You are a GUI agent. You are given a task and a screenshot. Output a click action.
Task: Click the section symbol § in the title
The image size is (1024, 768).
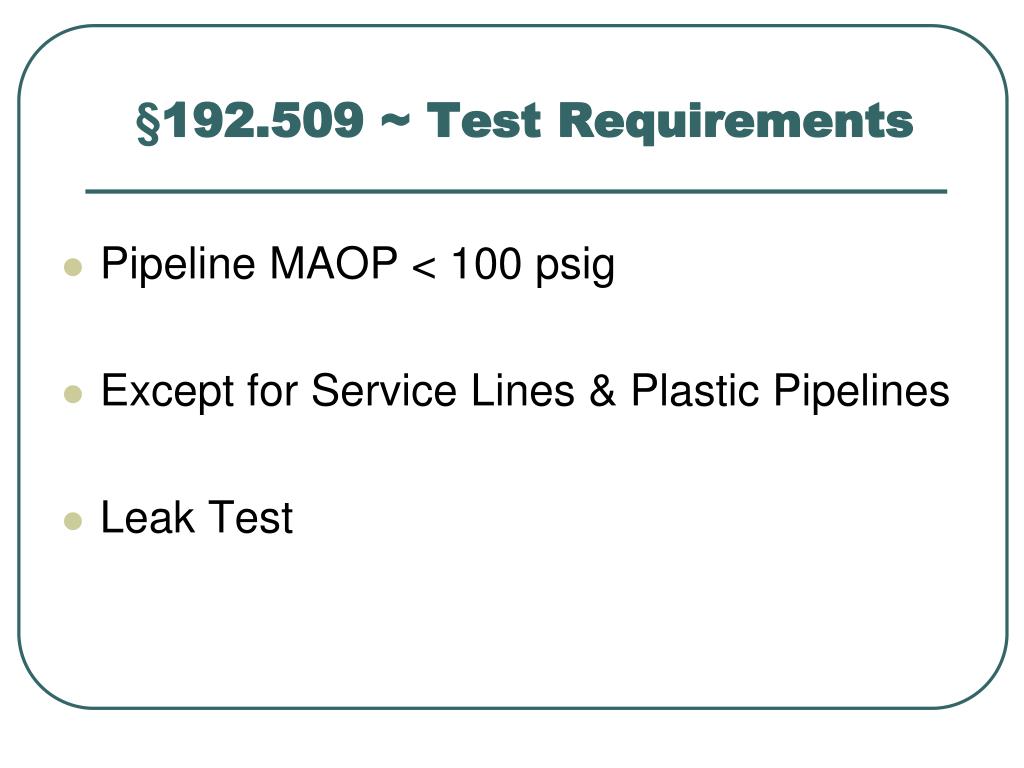point(148,122)
